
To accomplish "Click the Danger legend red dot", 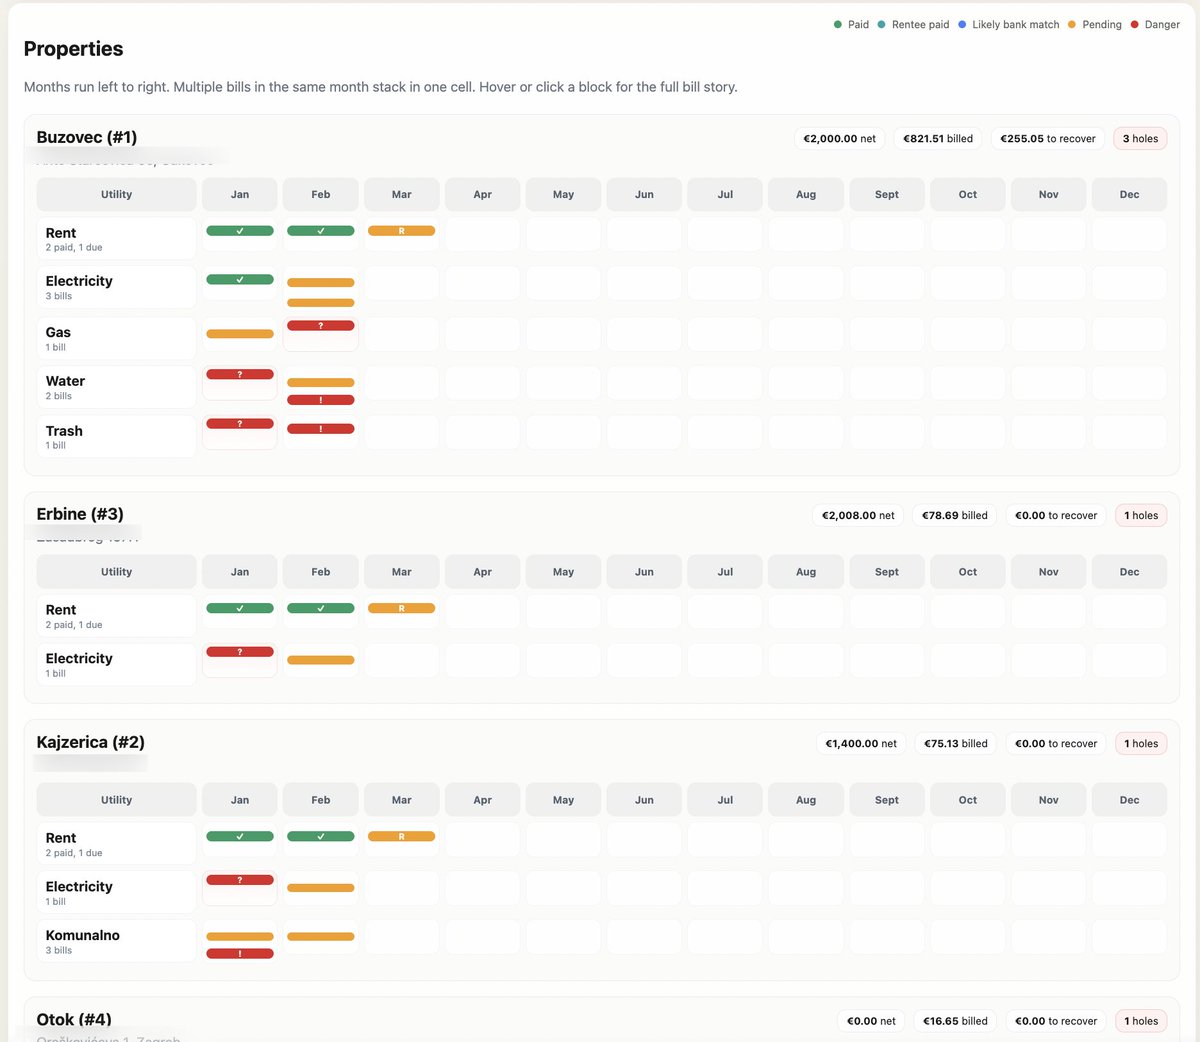I will click(1135, 24).
